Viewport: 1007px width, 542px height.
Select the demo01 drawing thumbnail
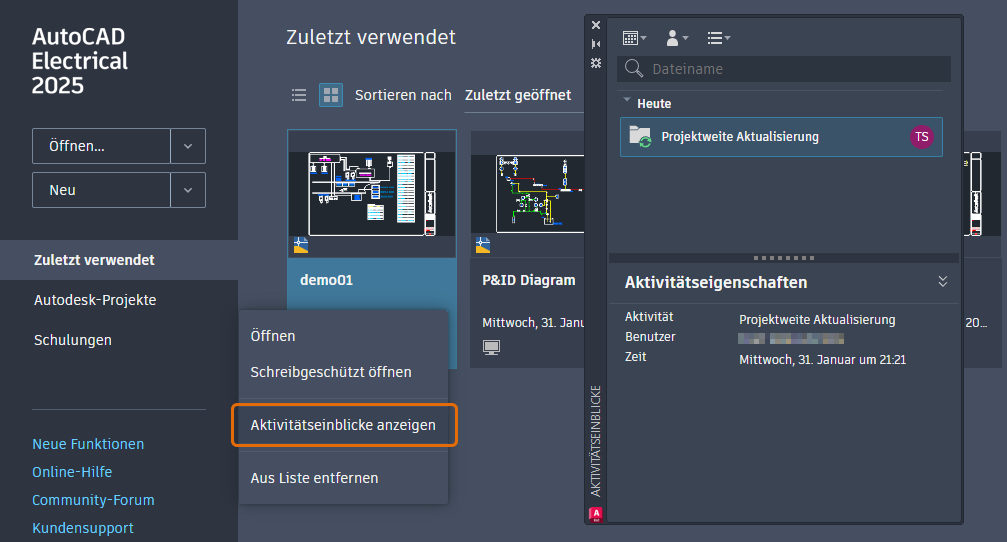[372, 194]
